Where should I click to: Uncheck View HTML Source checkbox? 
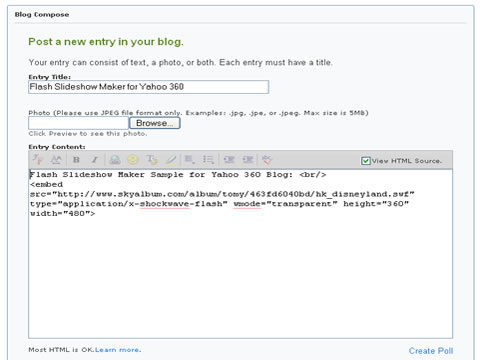click(366, 161)
